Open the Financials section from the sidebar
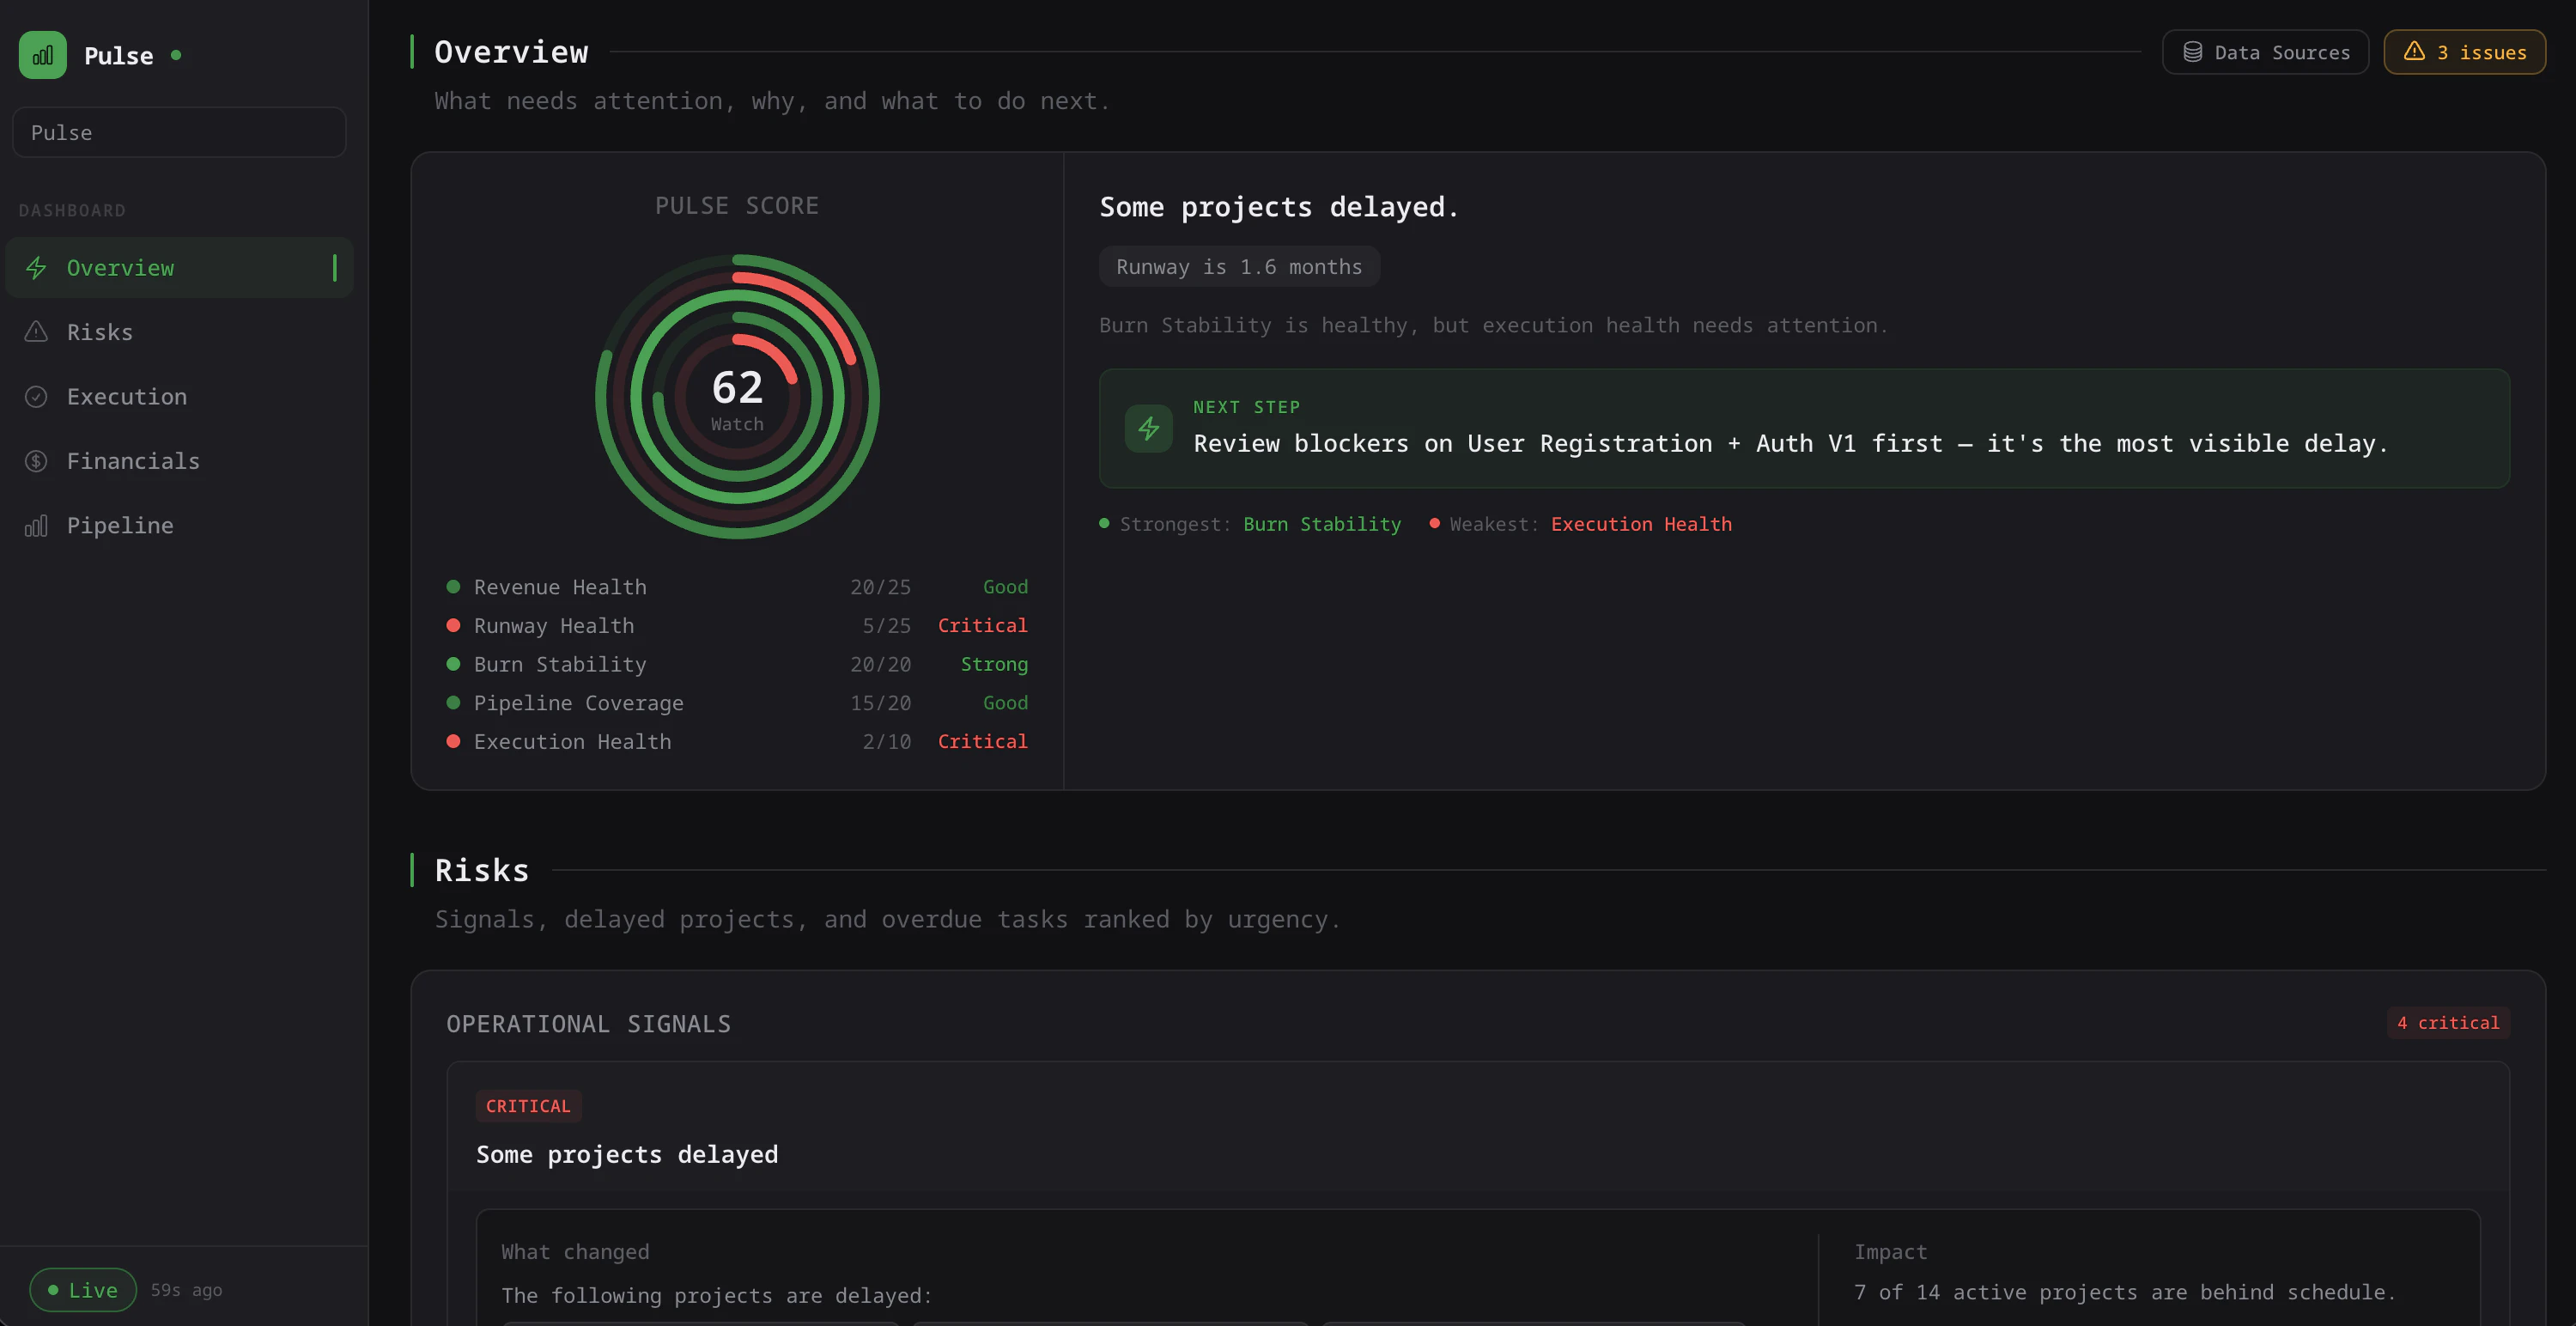The height and width of the screenshot is (1326, 2576). pyautogui.click(x=133, y=460)
